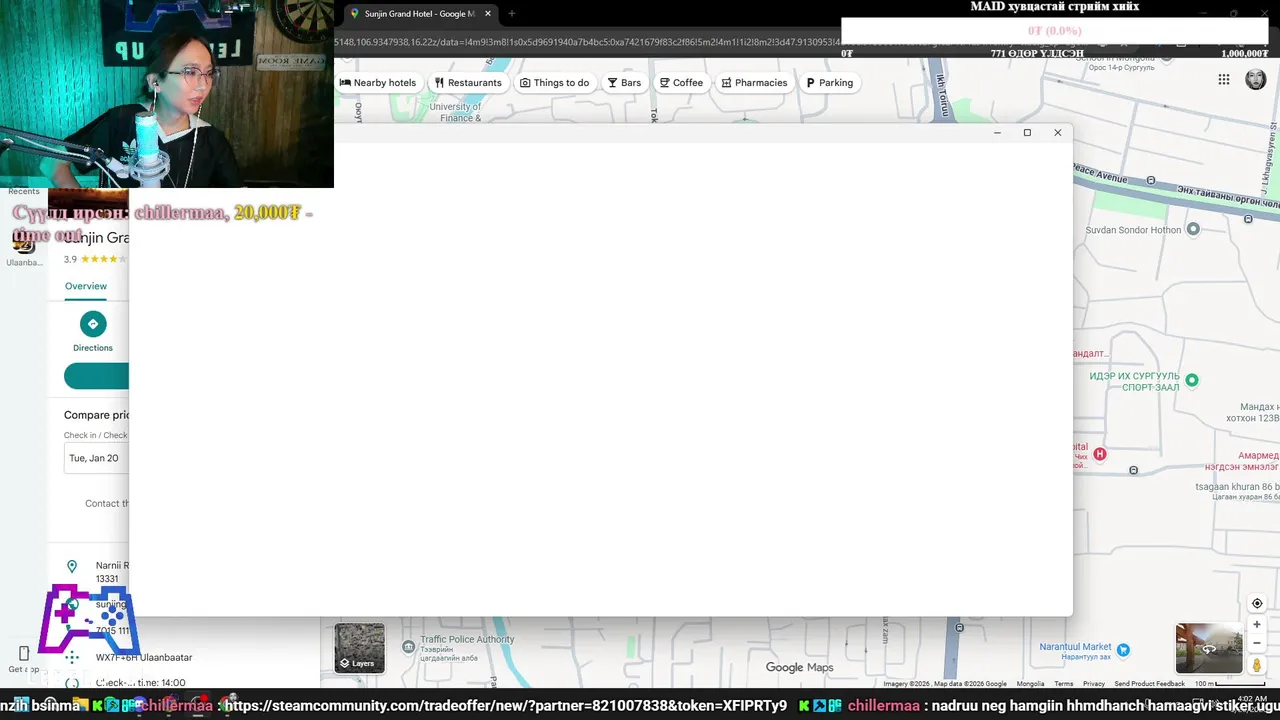Click the Directions round icon in side panel
The image size is (1280, 720).
93,324
